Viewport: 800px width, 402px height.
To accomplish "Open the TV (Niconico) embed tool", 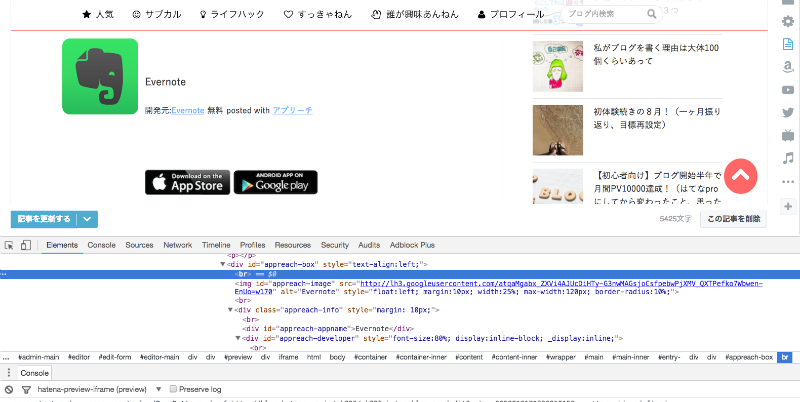I will click(x=788, y=136).
